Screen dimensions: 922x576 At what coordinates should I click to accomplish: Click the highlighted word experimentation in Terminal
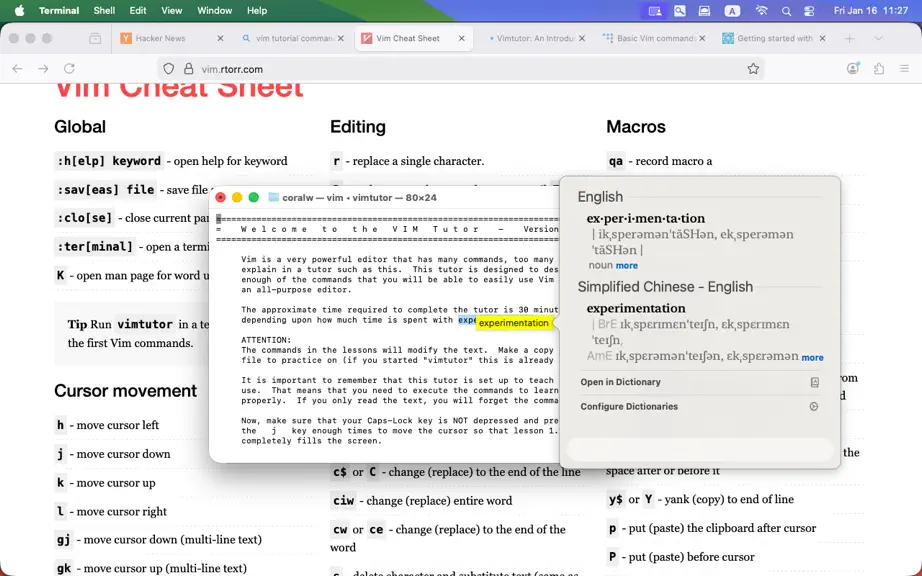point(513,323)
